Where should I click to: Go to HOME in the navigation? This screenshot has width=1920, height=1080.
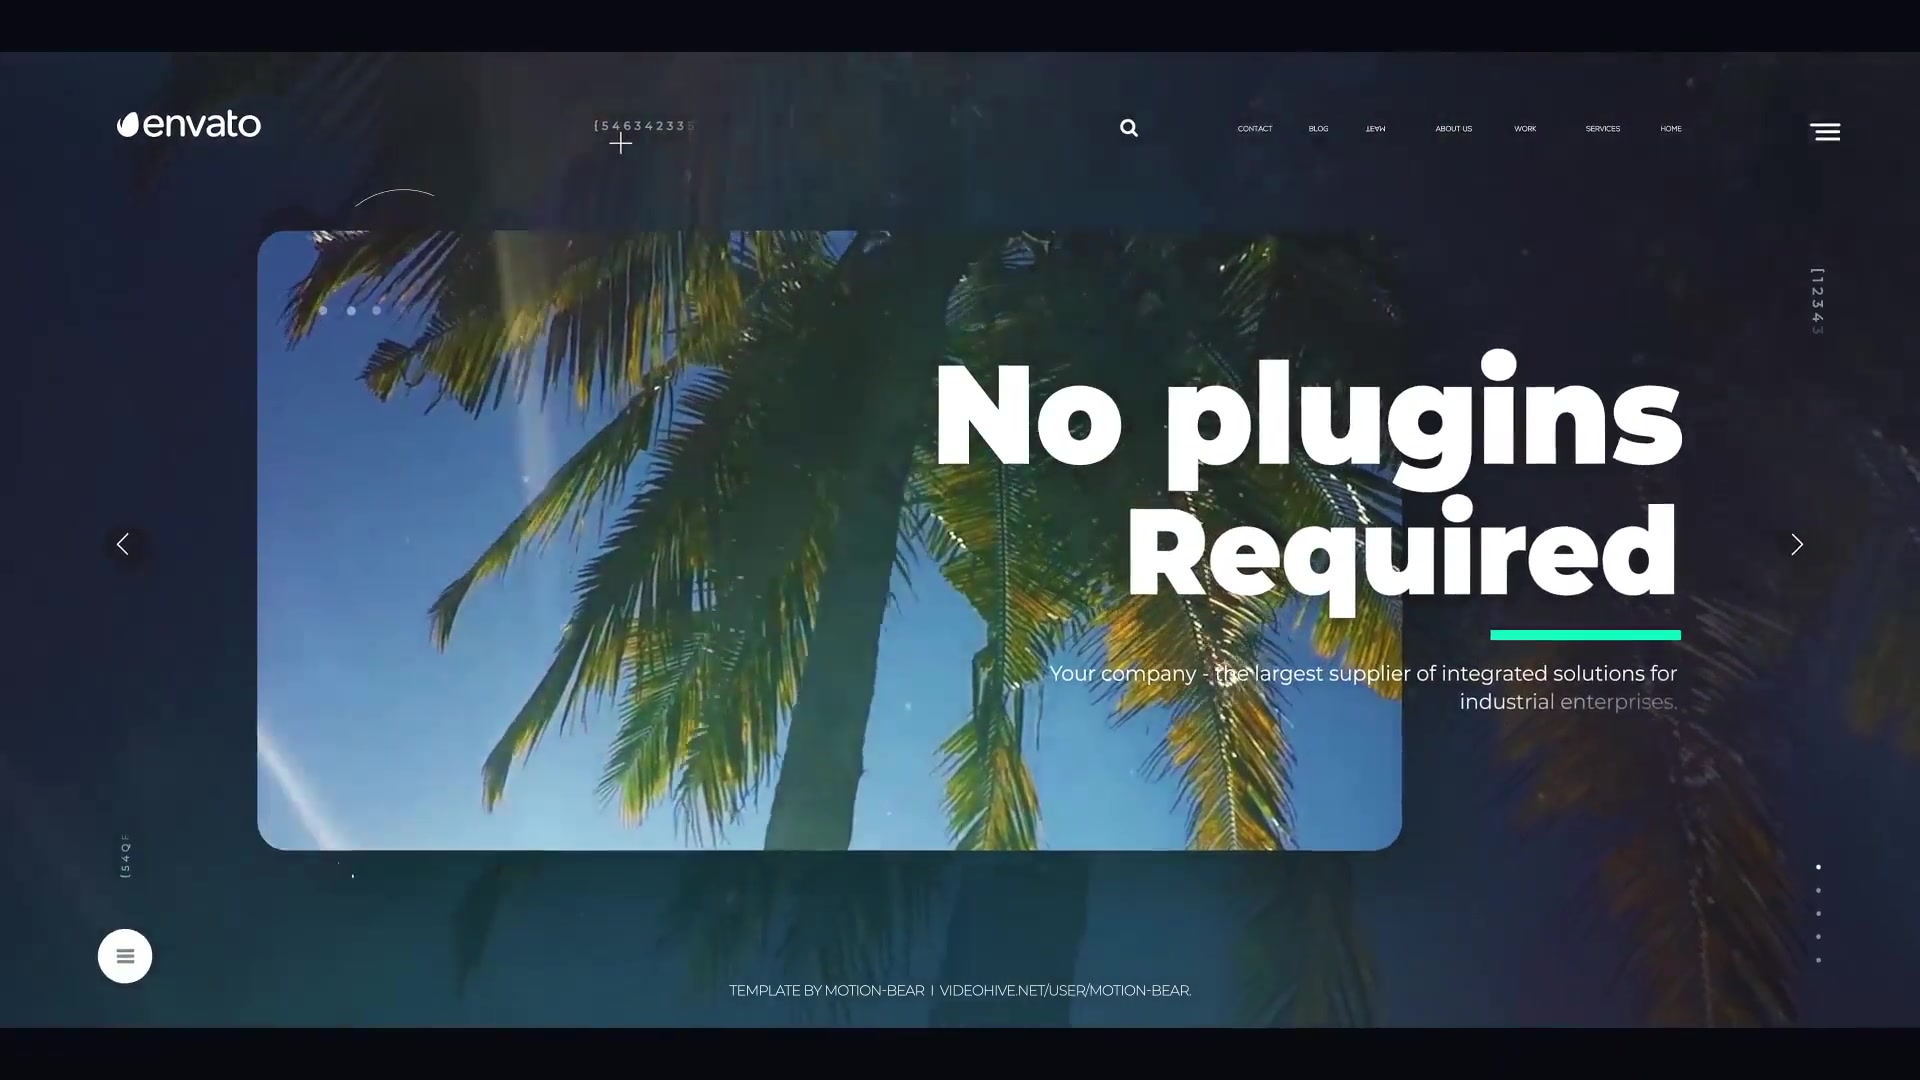(x=1671, y=129)
